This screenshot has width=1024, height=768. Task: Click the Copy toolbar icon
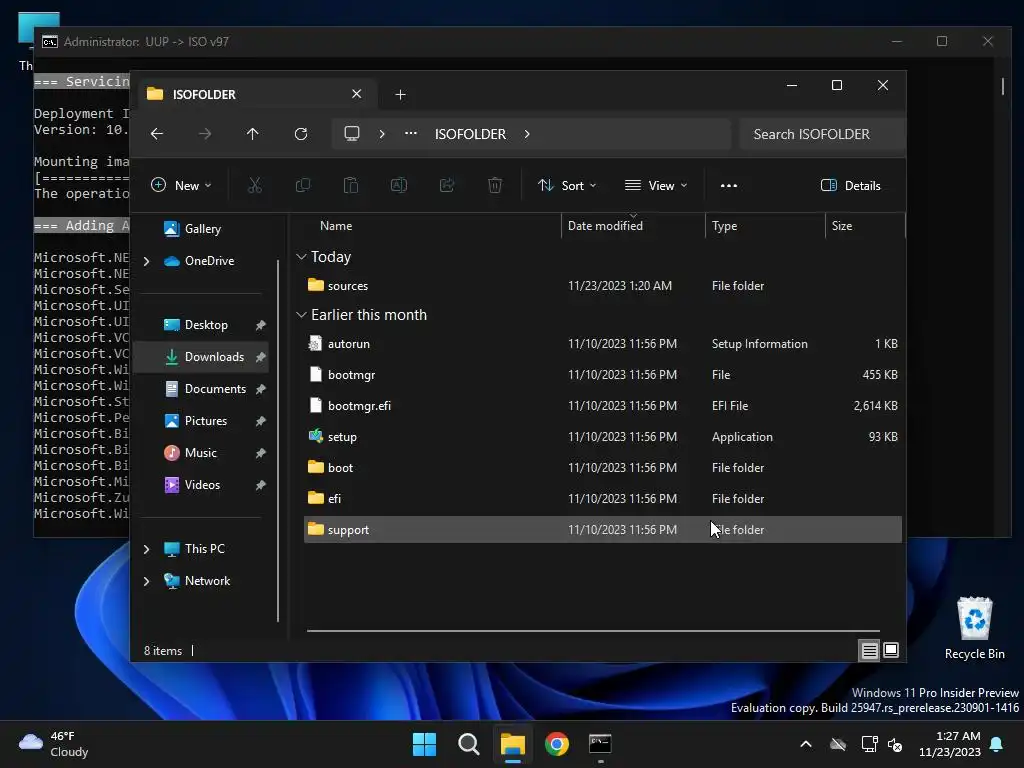[302, 185]
